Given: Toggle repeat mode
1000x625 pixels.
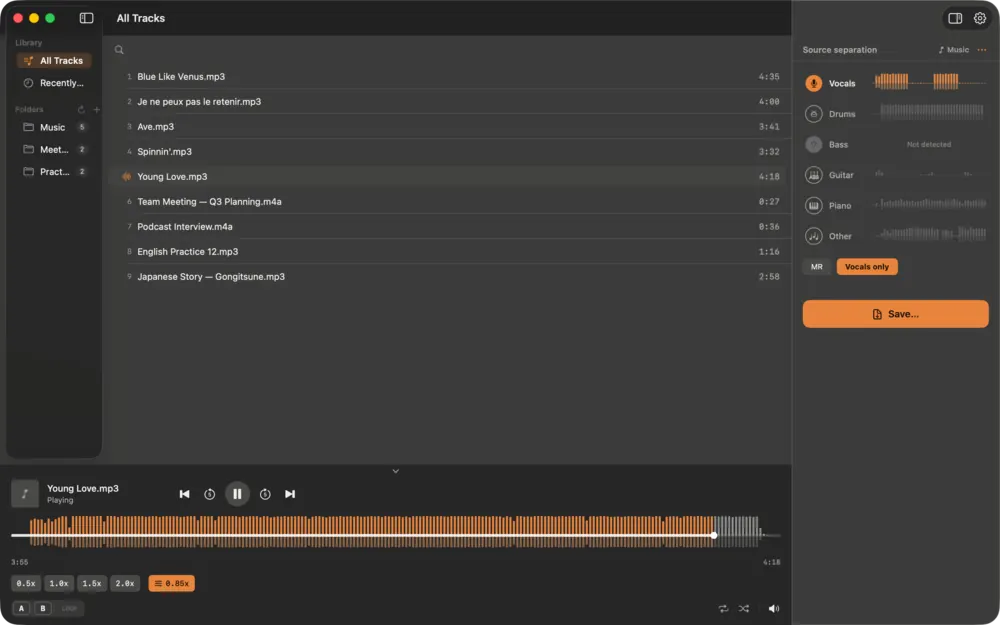Looking at the screenshot, I should [x=723, y=608].
